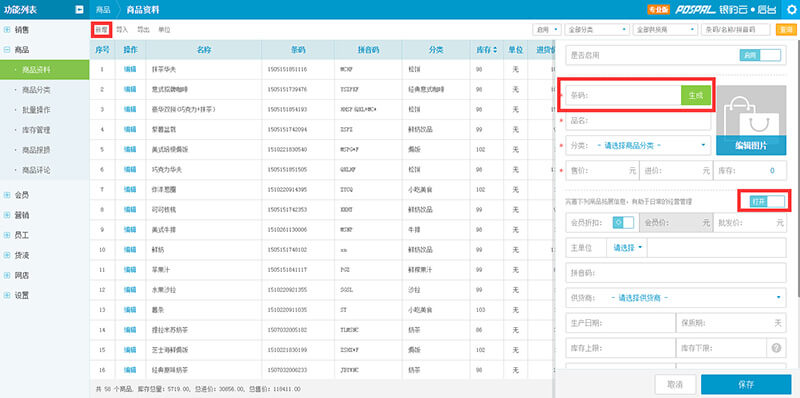
Task: Click the green 生成 barcode button
Action: (696, 95)
